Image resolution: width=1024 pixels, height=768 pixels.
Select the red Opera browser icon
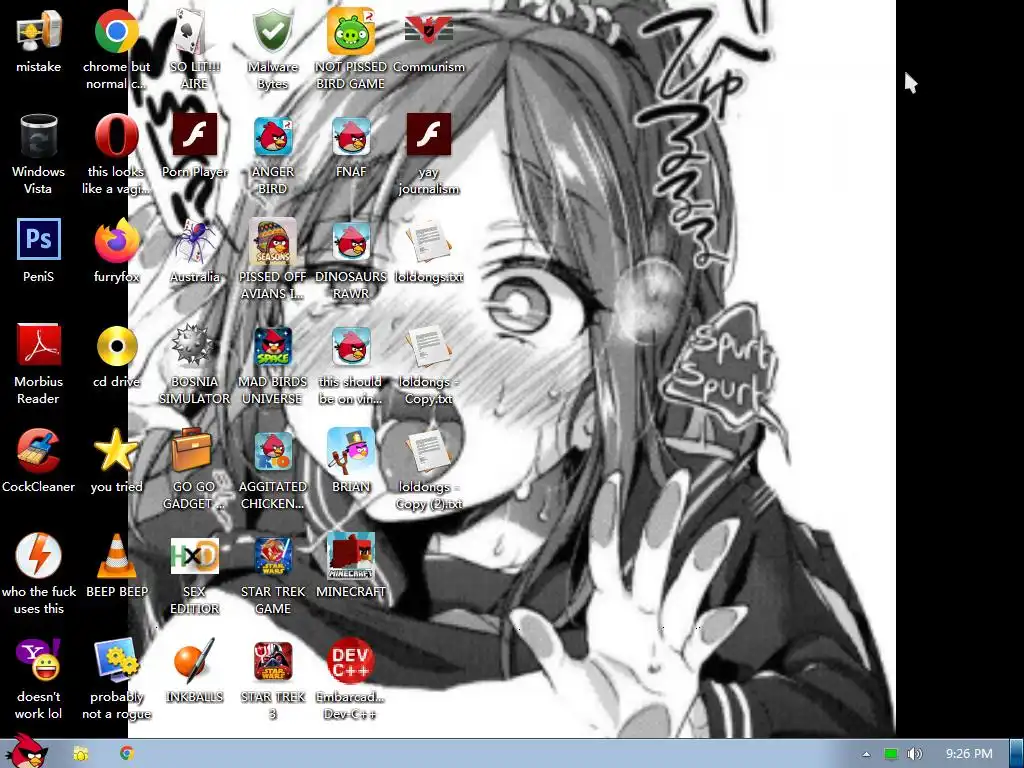coord(116,136)
